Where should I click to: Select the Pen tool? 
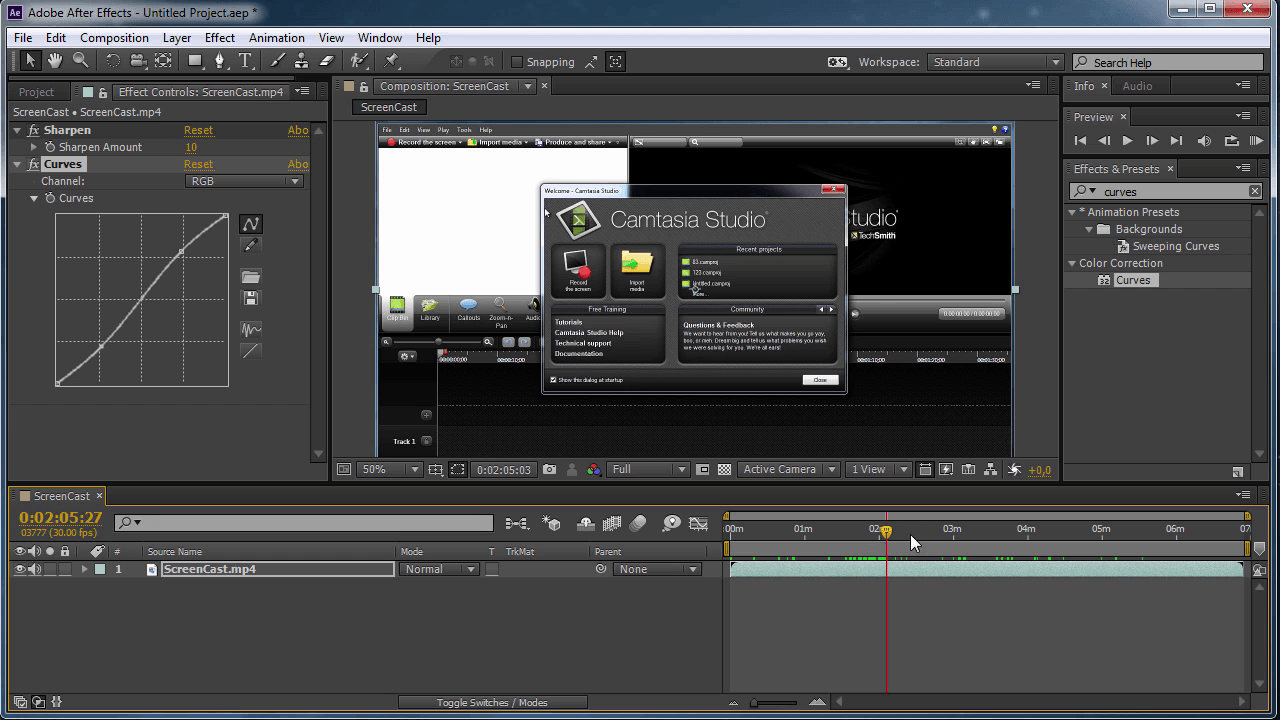(221, 61)
